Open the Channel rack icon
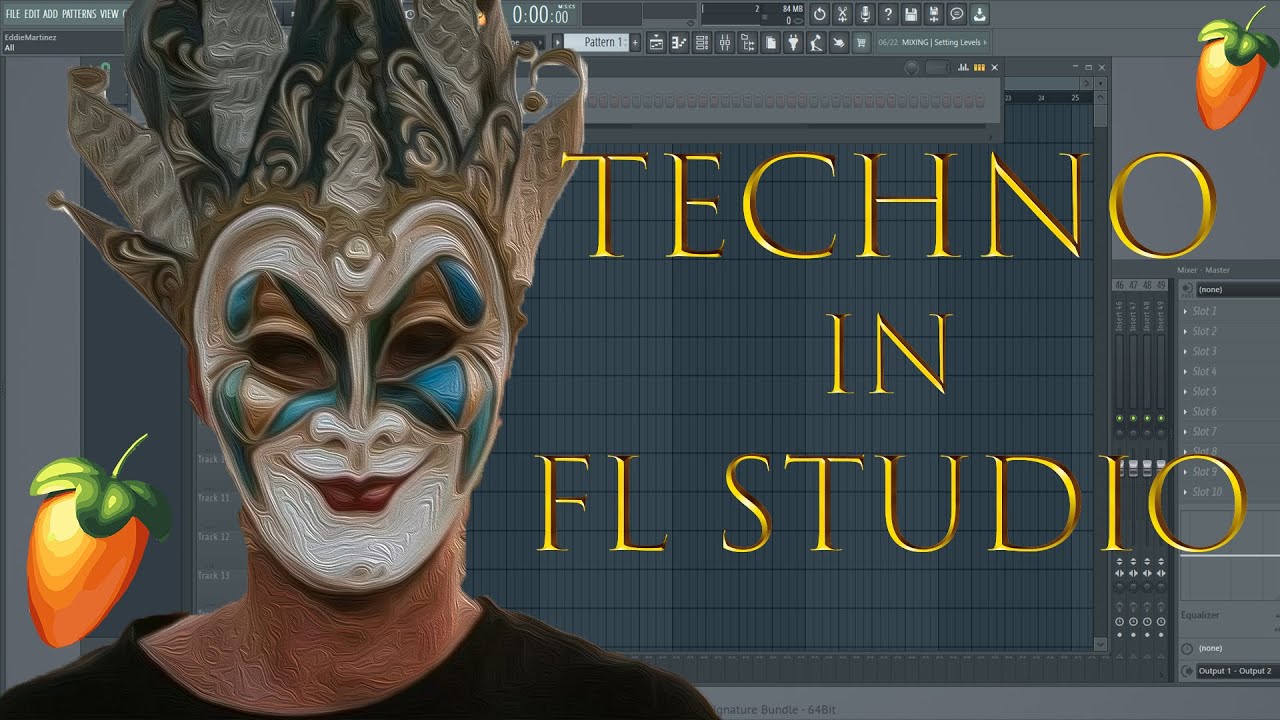Viewport: 1280px width, 720px height. 703,42
